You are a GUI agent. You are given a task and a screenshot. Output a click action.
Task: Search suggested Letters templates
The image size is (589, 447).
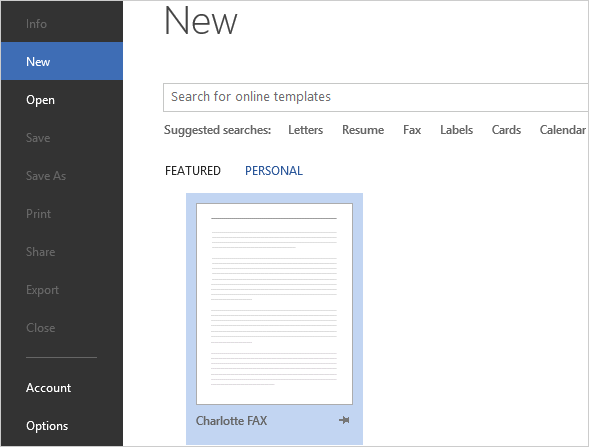305,130
